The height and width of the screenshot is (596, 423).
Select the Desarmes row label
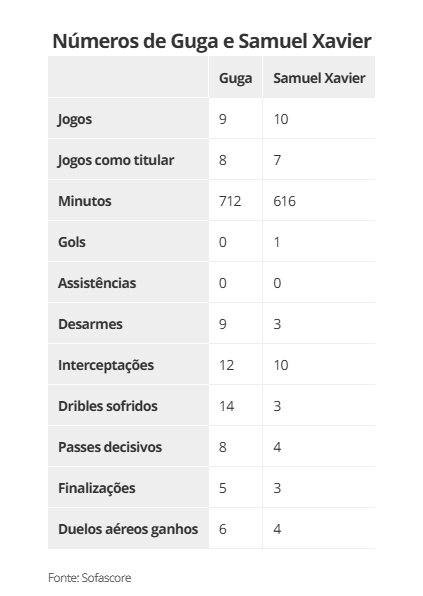coord(90,324)
